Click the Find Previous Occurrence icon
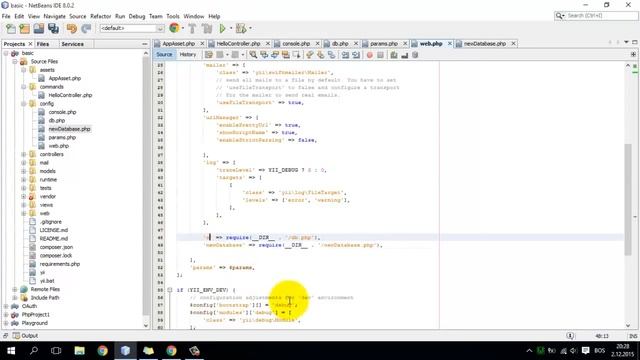 264,55
